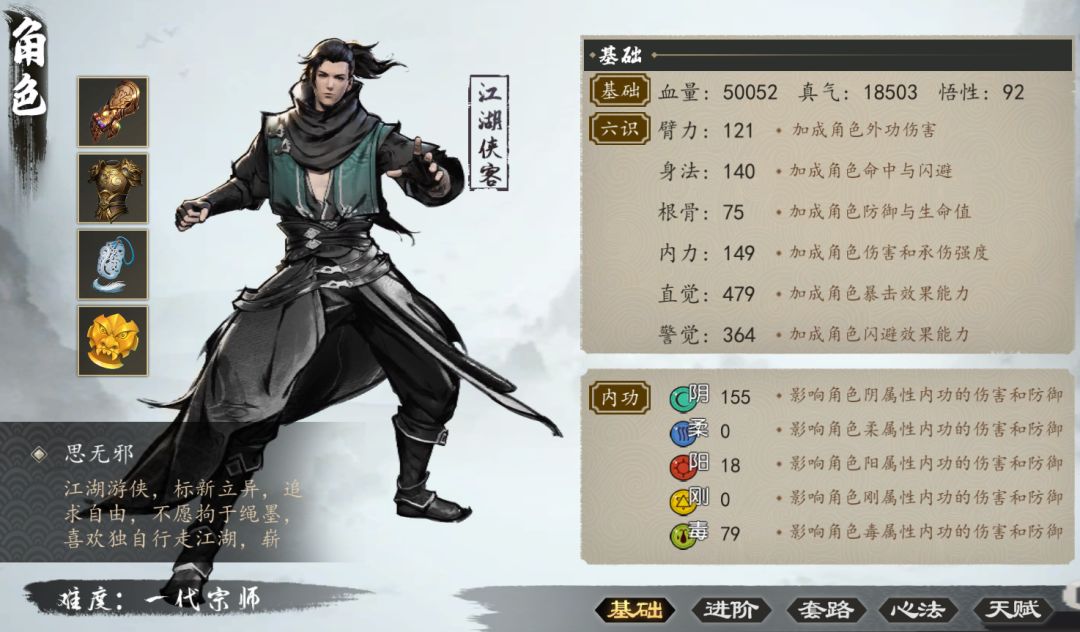
Task: Open the 套路 bottom tab
Action: pos(825,609)
